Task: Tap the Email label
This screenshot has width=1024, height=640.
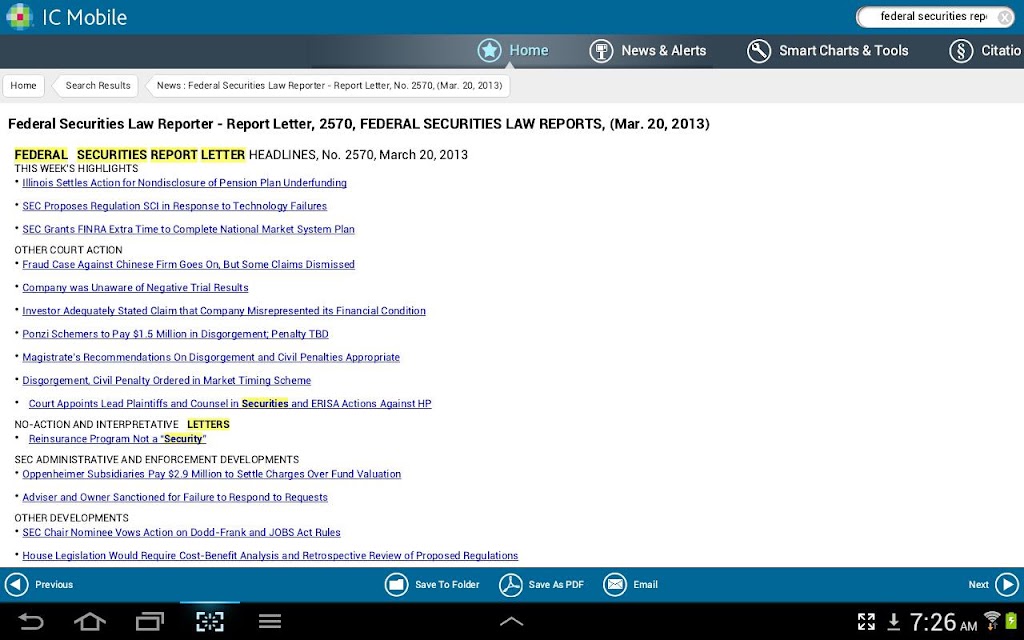Action: 645,584
